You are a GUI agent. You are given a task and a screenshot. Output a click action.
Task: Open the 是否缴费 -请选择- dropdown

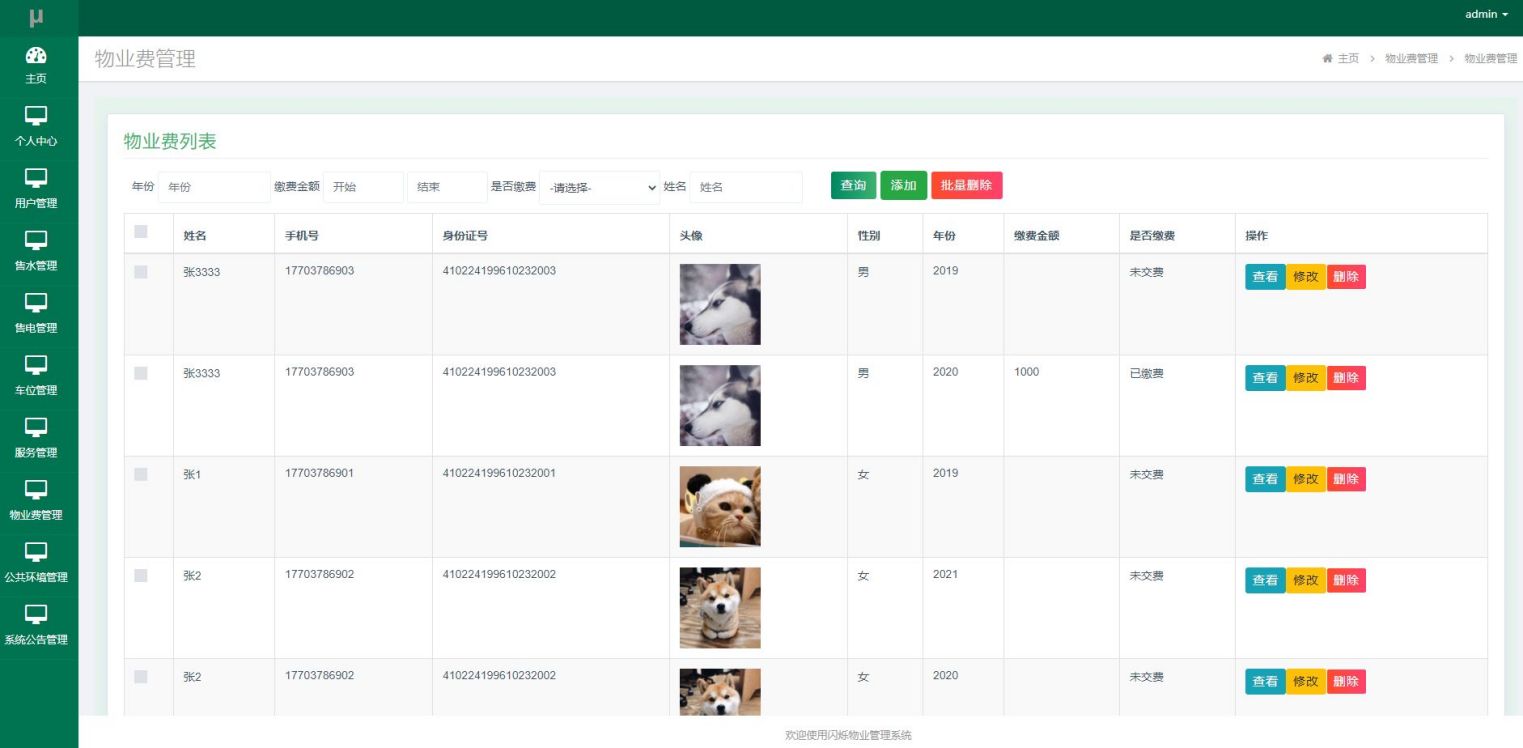coord(600,188)
